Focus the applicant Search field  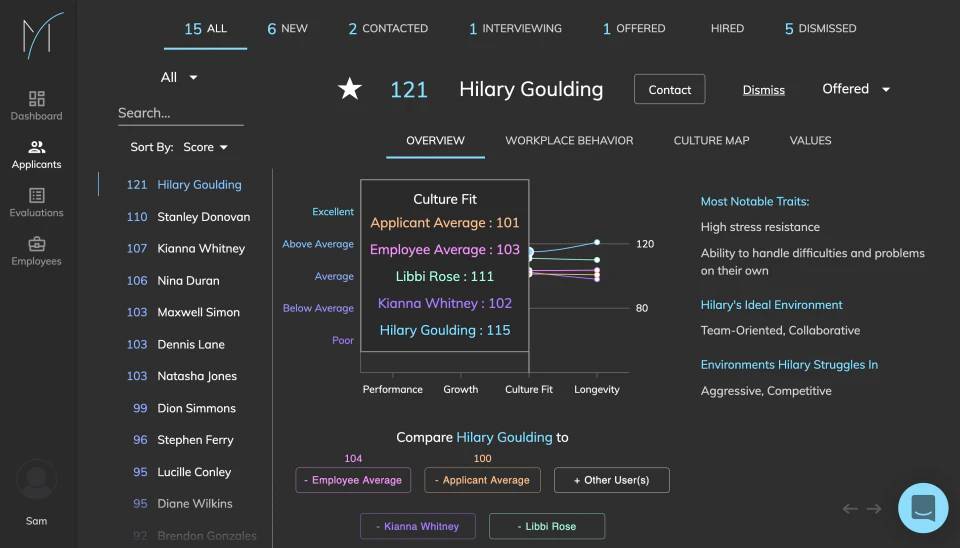tap(181, 113)
